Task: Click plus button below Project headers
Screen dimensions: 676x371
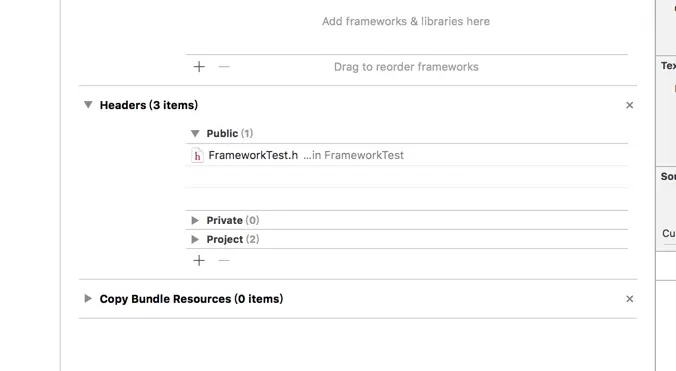Action: coord(199,260)
